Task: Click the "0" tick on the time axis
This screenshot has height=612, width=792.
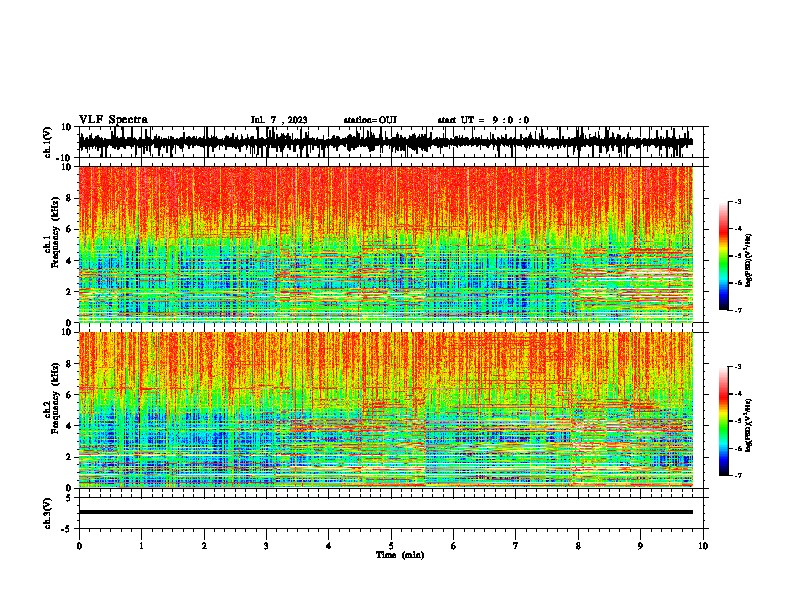Action: click(79, 546)
